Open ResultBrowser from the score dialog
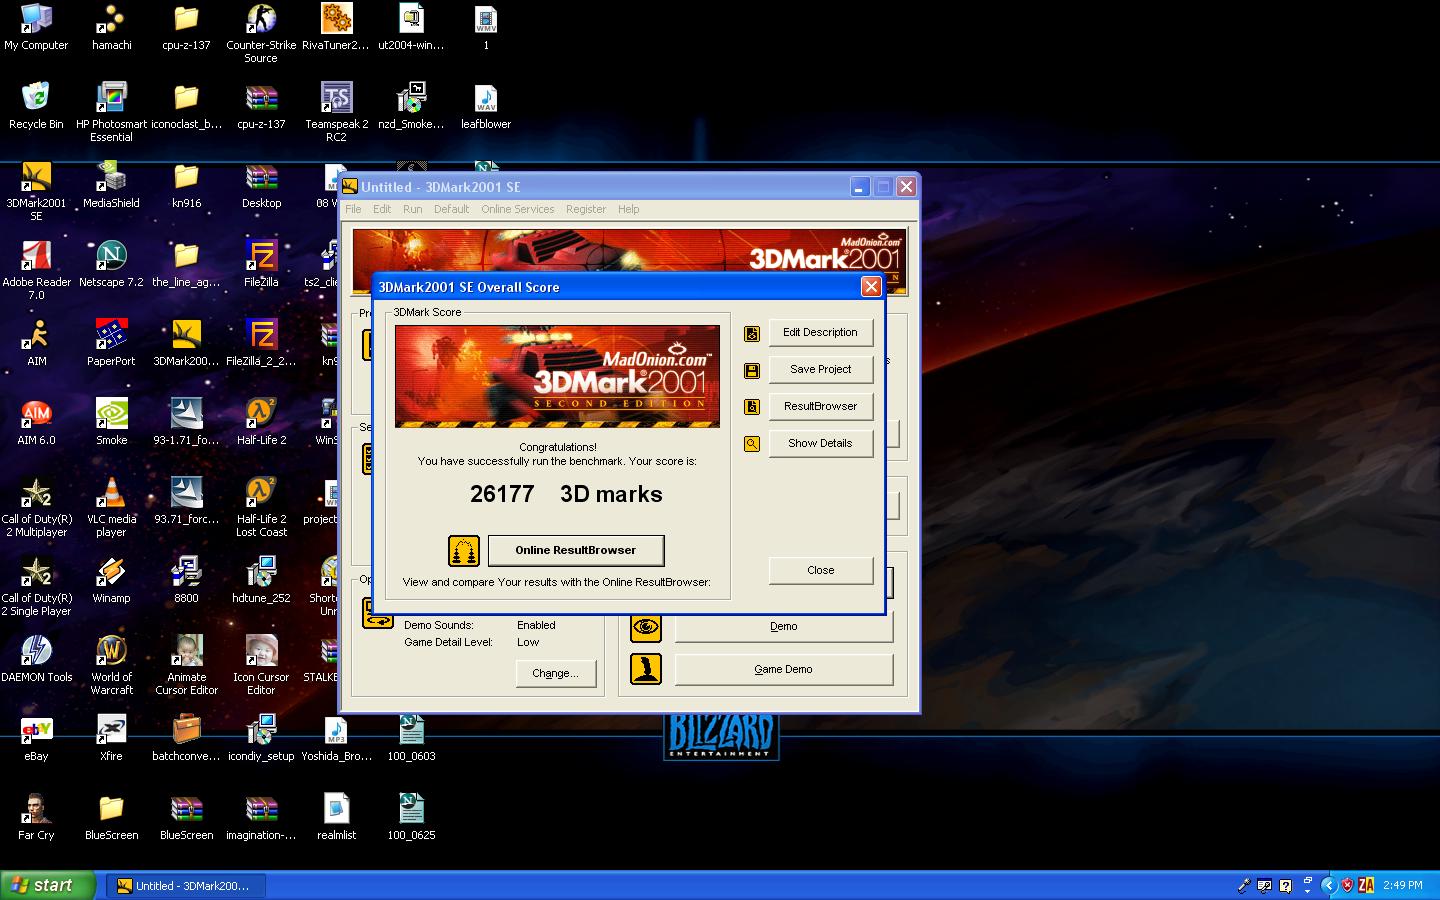1440x900 pixels. click(820, 406)
